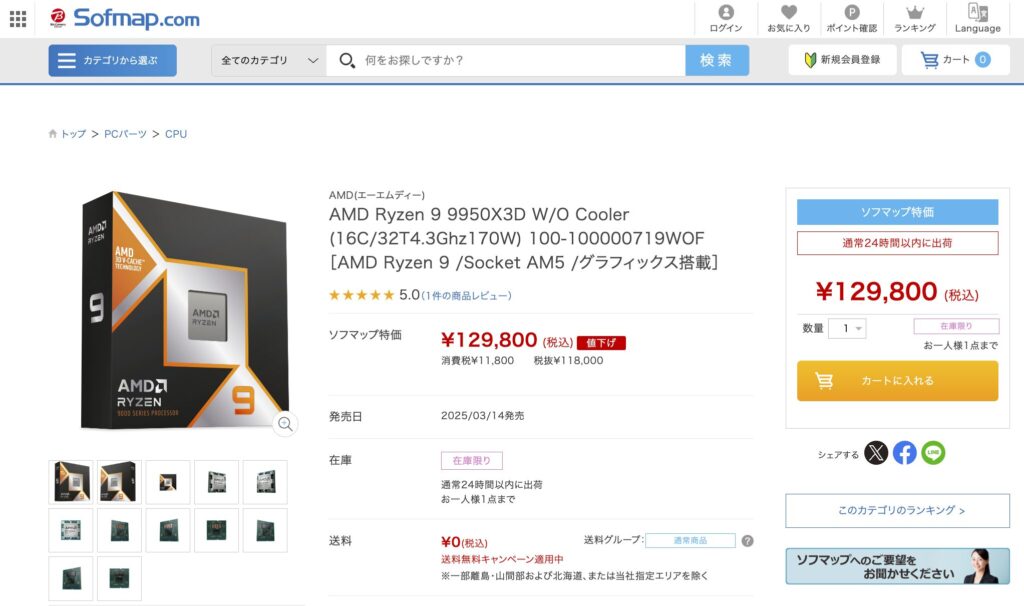
Task: Select the third thumbnail in the first gallery row
Action: 168,482
